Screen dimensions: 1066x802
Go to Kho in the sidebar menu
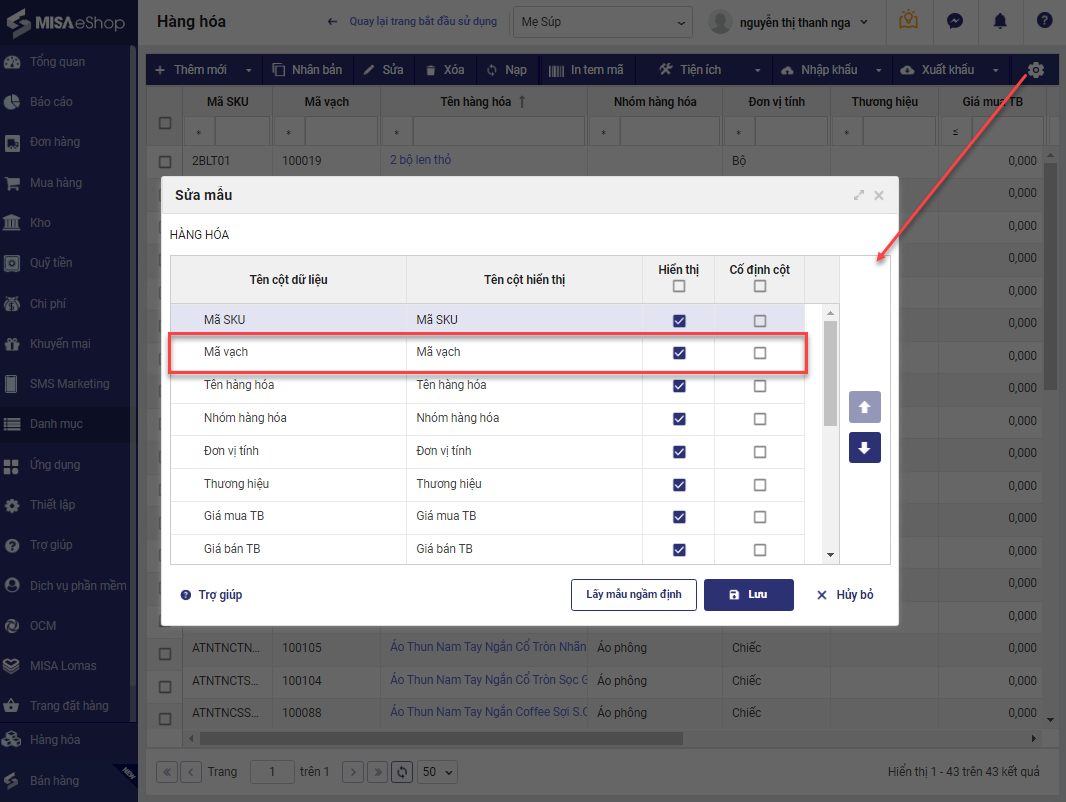(40, 223)
